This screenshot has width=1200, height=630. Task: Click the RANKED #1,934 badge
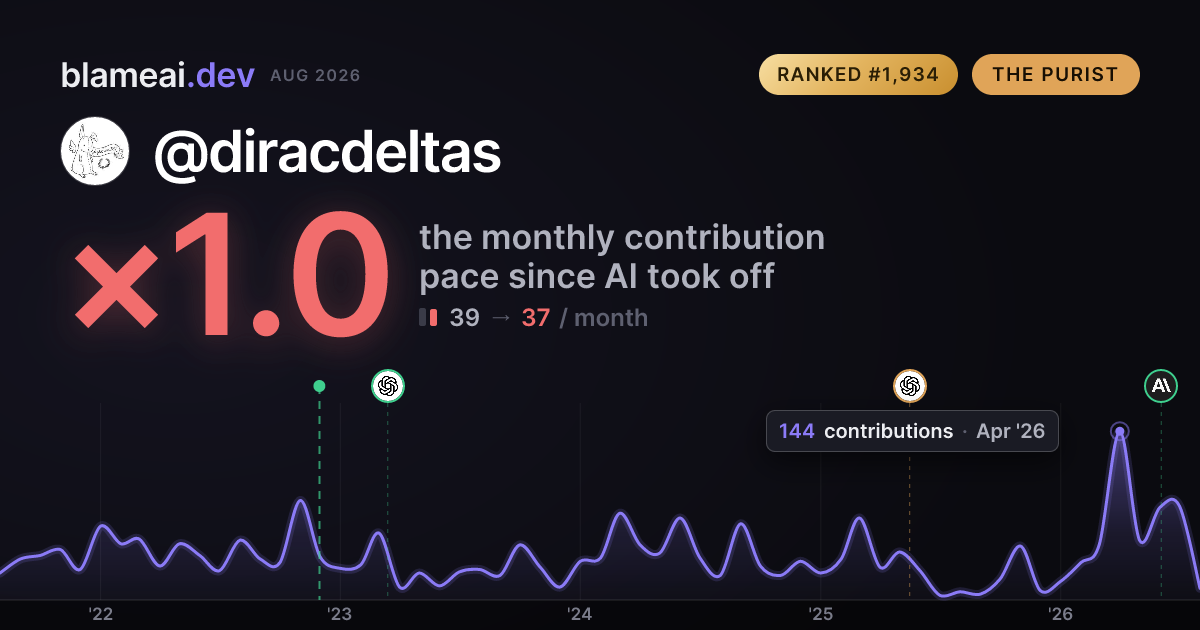coord(858,75)
